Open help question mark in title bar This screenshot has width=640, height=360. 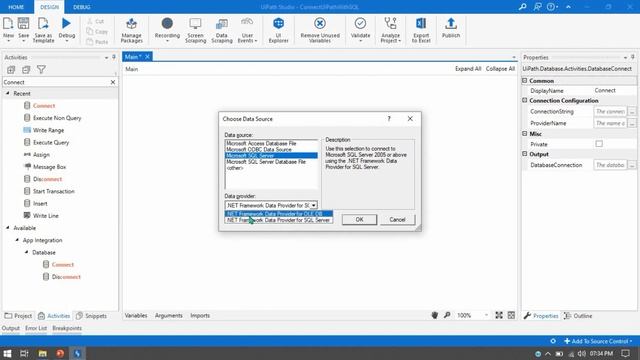coord(551,7)
